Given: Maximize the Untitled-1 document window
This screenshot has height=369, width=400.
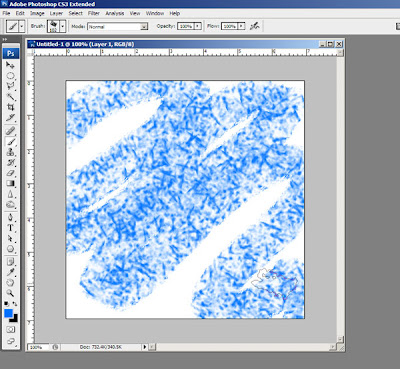Looking at the screenshot, I should pyautogui.click(x=331, y=44).
